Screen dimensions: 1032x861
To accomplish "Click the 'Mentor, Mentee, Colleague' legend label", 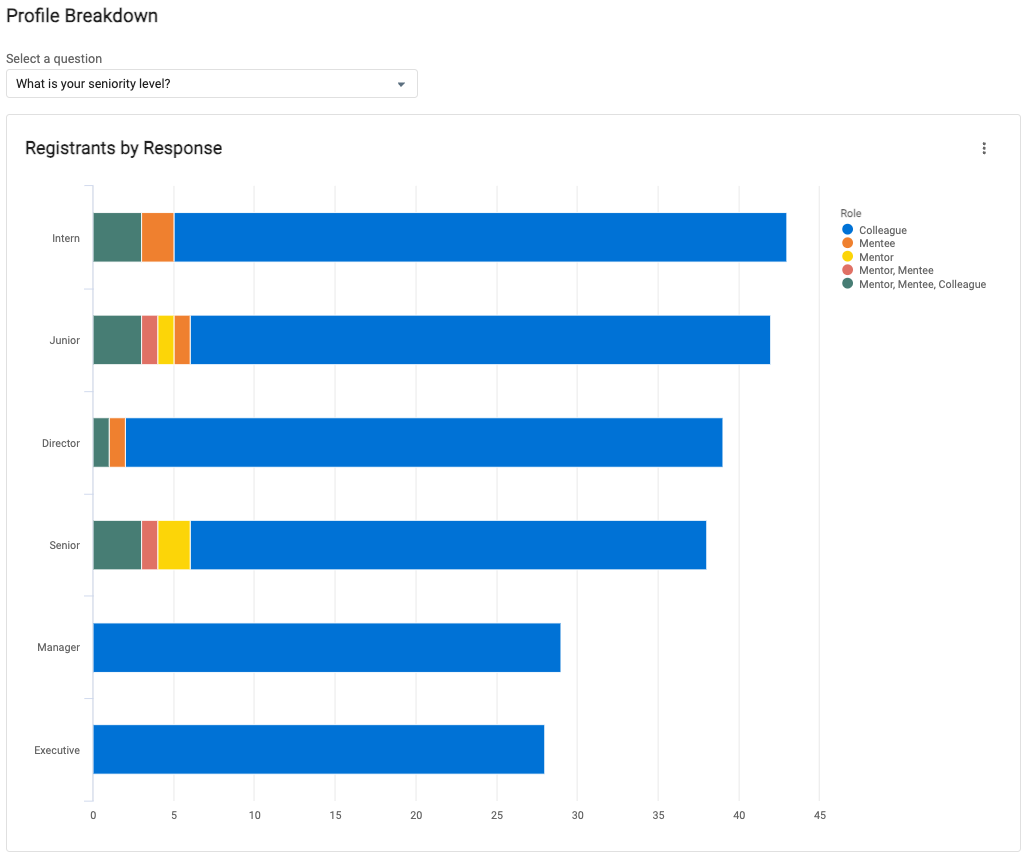I will coord(922,285).
